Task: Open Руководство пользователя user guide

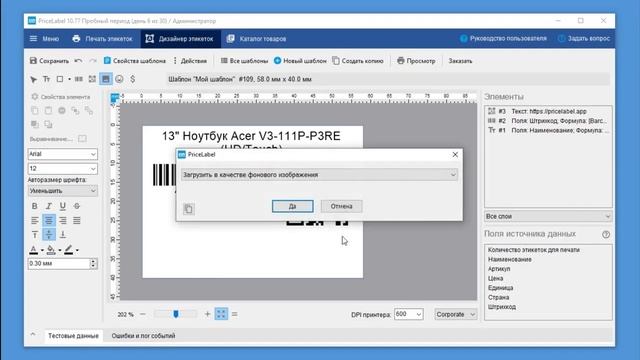Action: click(503, 38)
